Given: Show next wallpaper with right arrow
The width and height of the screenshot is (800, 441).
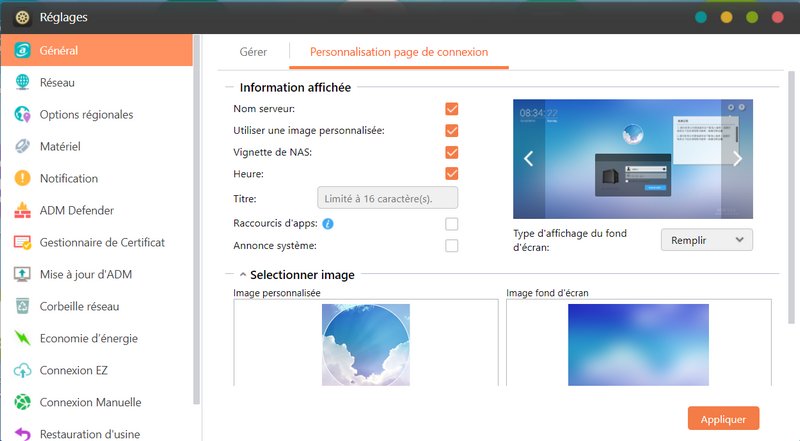Looking at the screenshot, I should point(737,159).
